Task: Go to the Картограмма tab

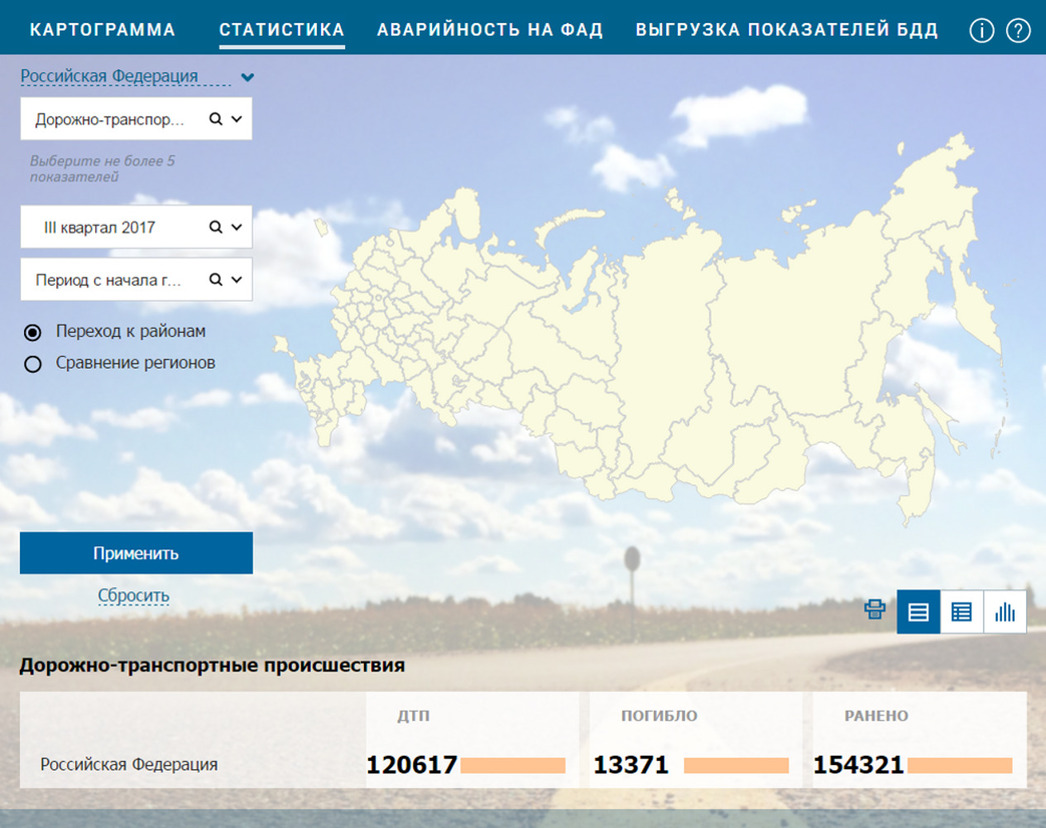Action: tap(103, 30)
